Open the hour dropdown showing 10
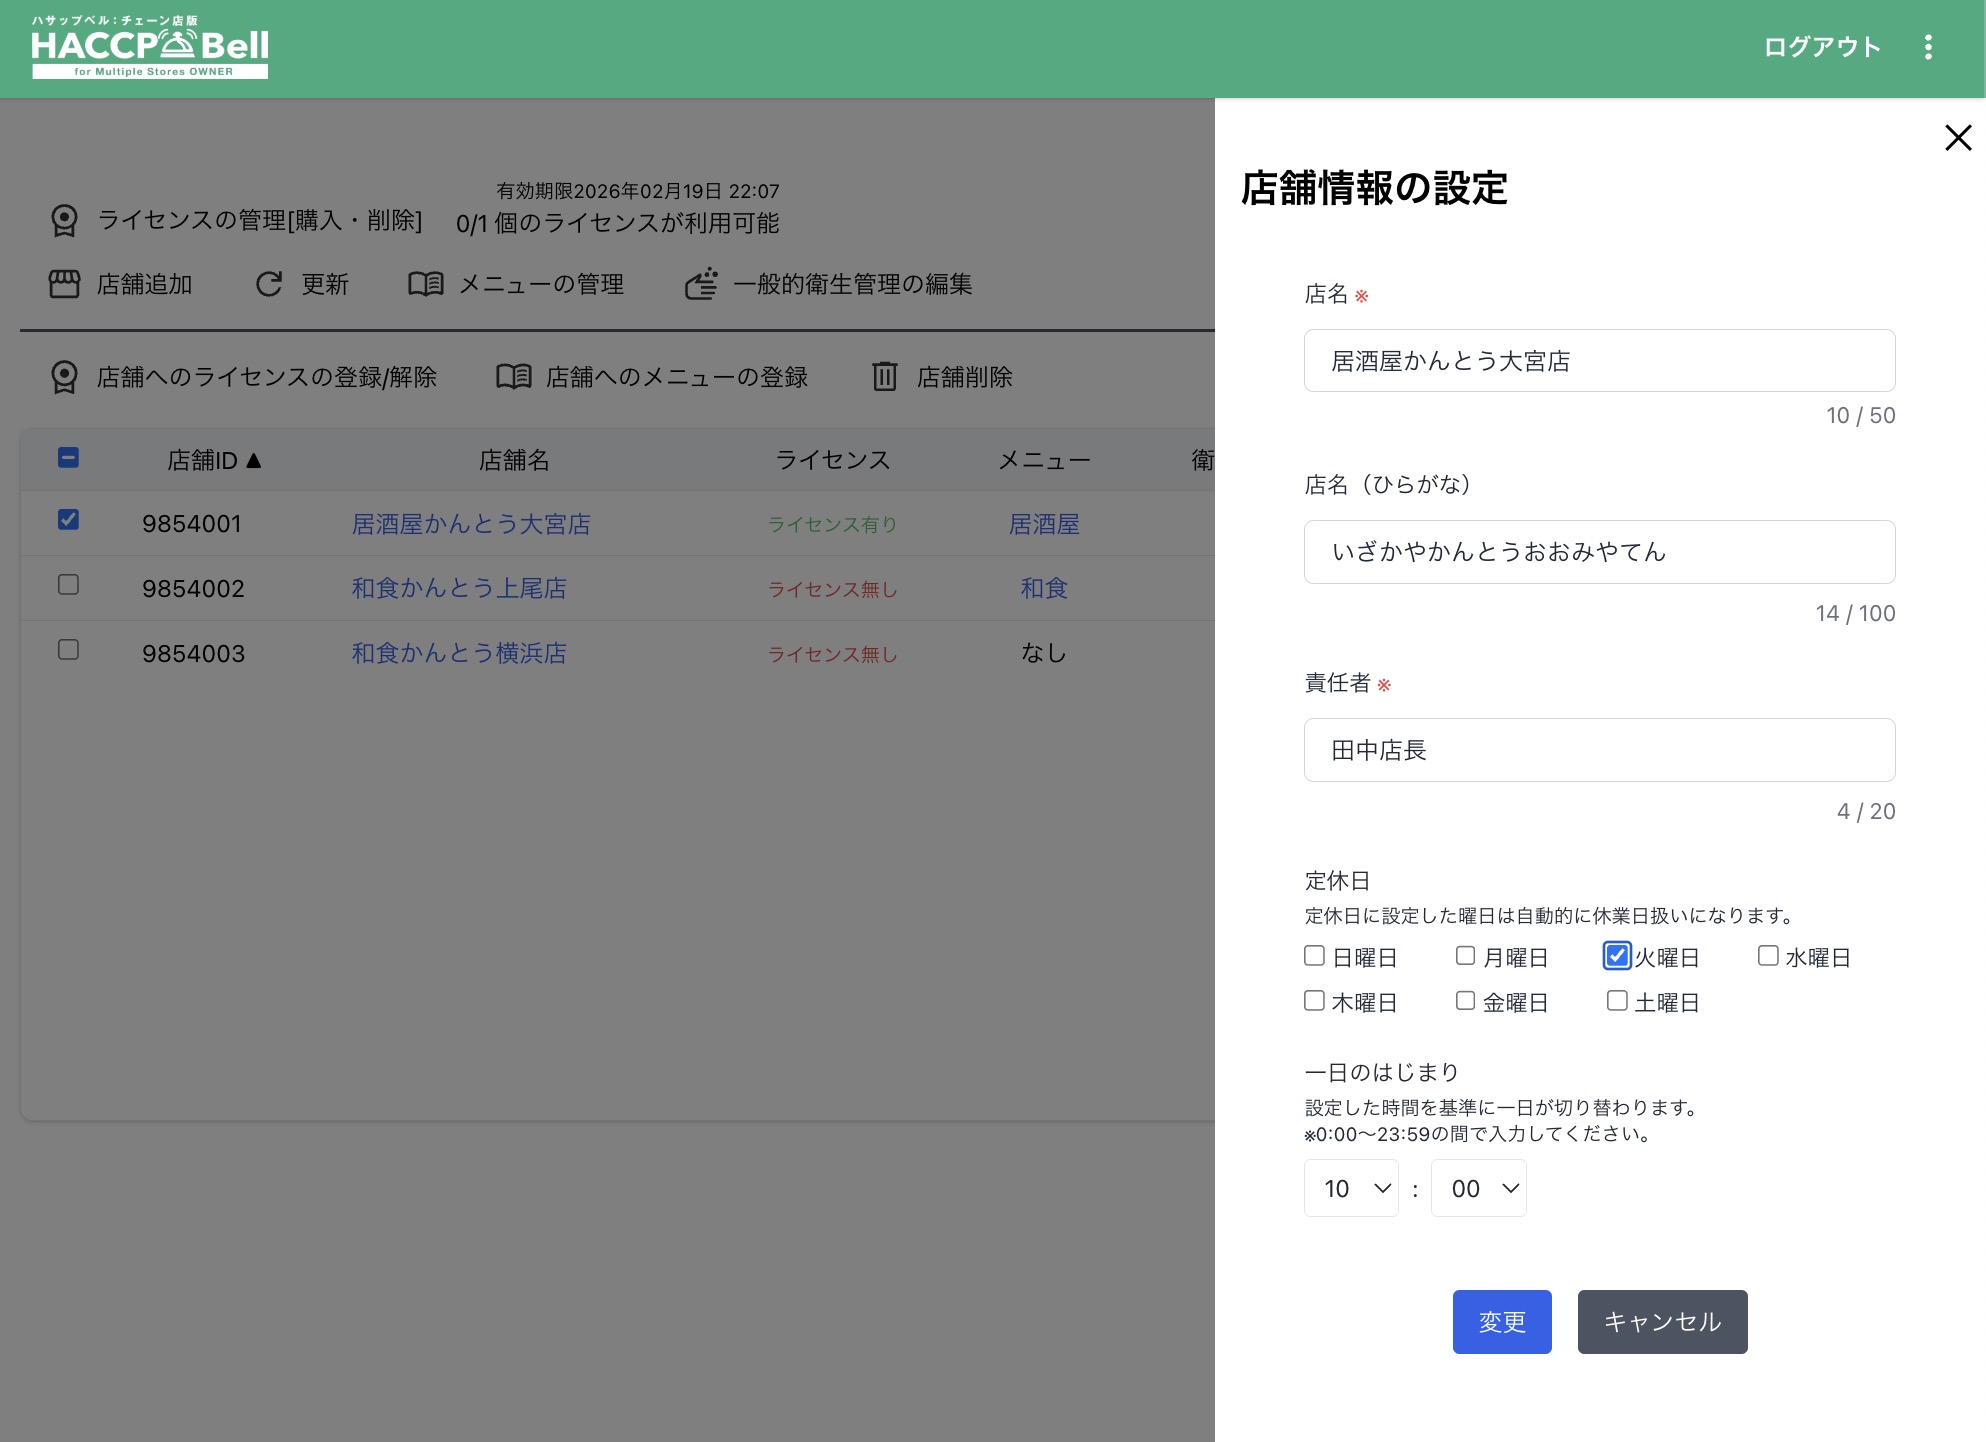This screenshot has width=1986, height=1442. click(1351, 1188)
